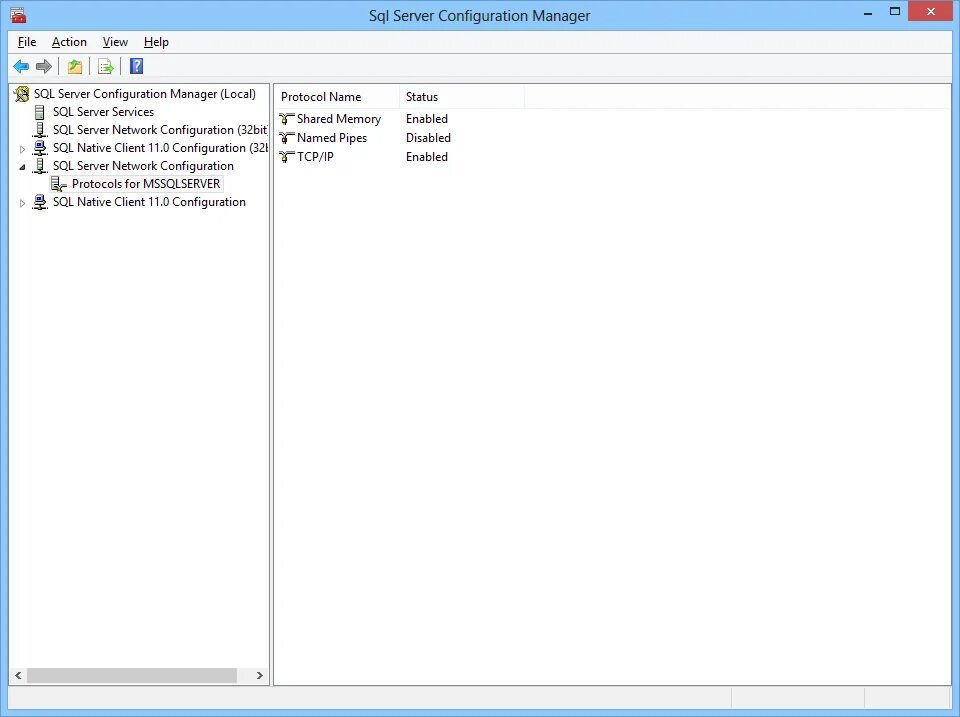Image resolution: width=960 pixels, height=717 pixels.
Task: Click the Export List toolbar icon
Action: (x=106, y=66)
